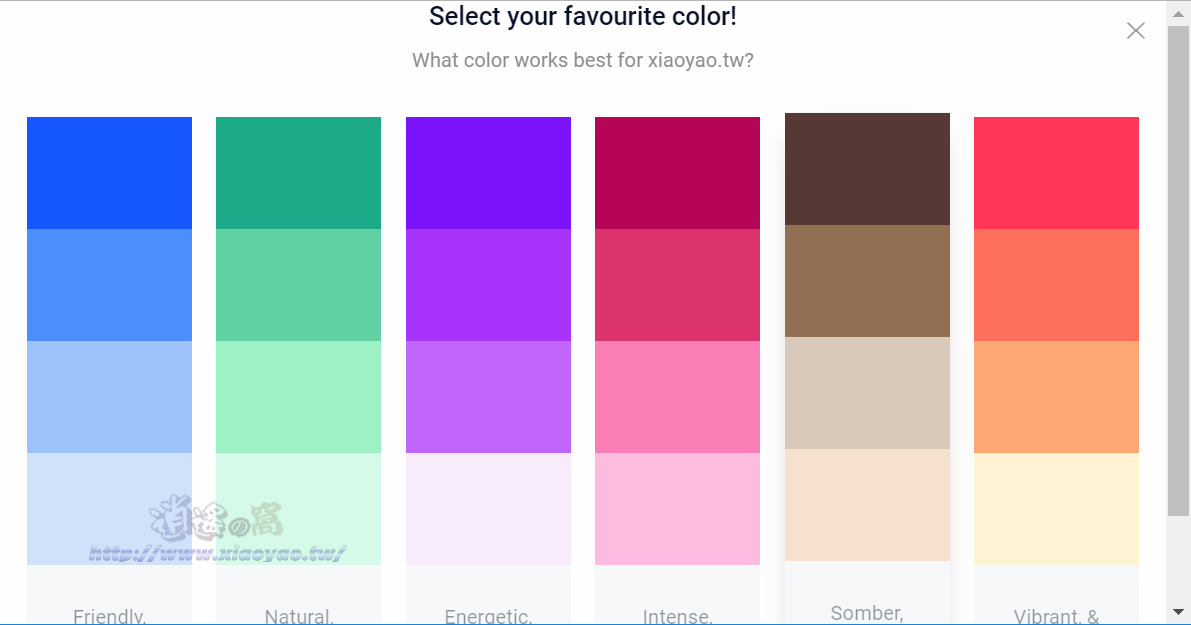This screenshot has width=1191, height=625.
Task: Open the Friendly palette label
Action: [x=109, y=616]
